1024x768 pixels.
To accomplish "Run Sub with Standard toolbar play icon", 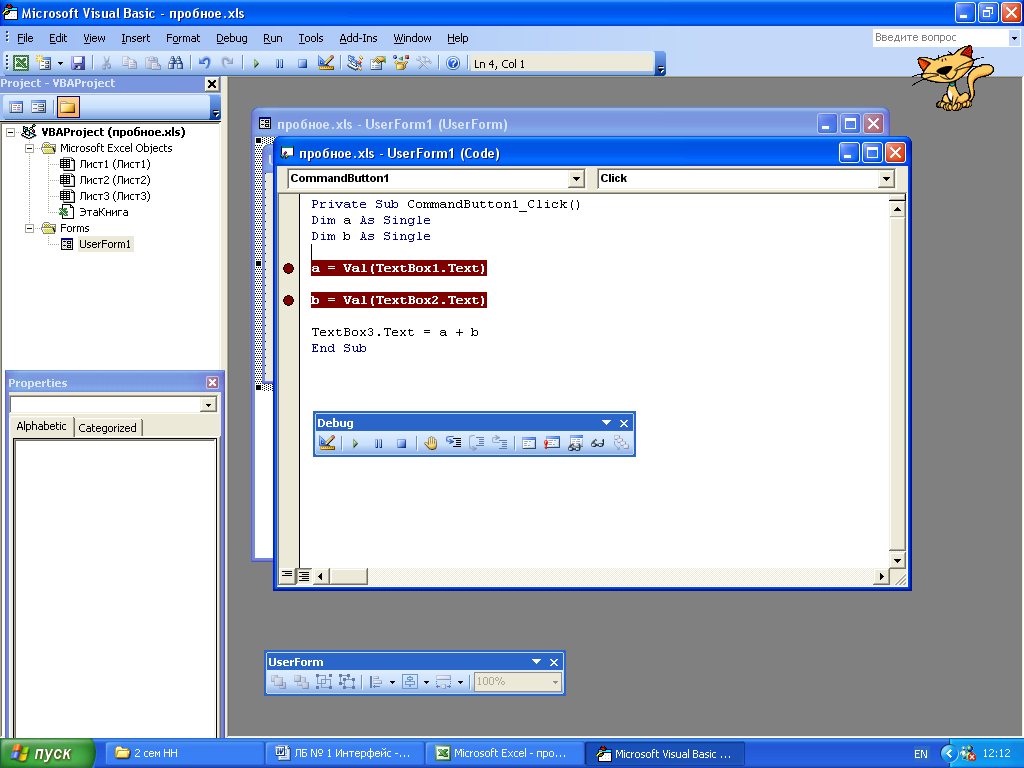I will [256, 63].
